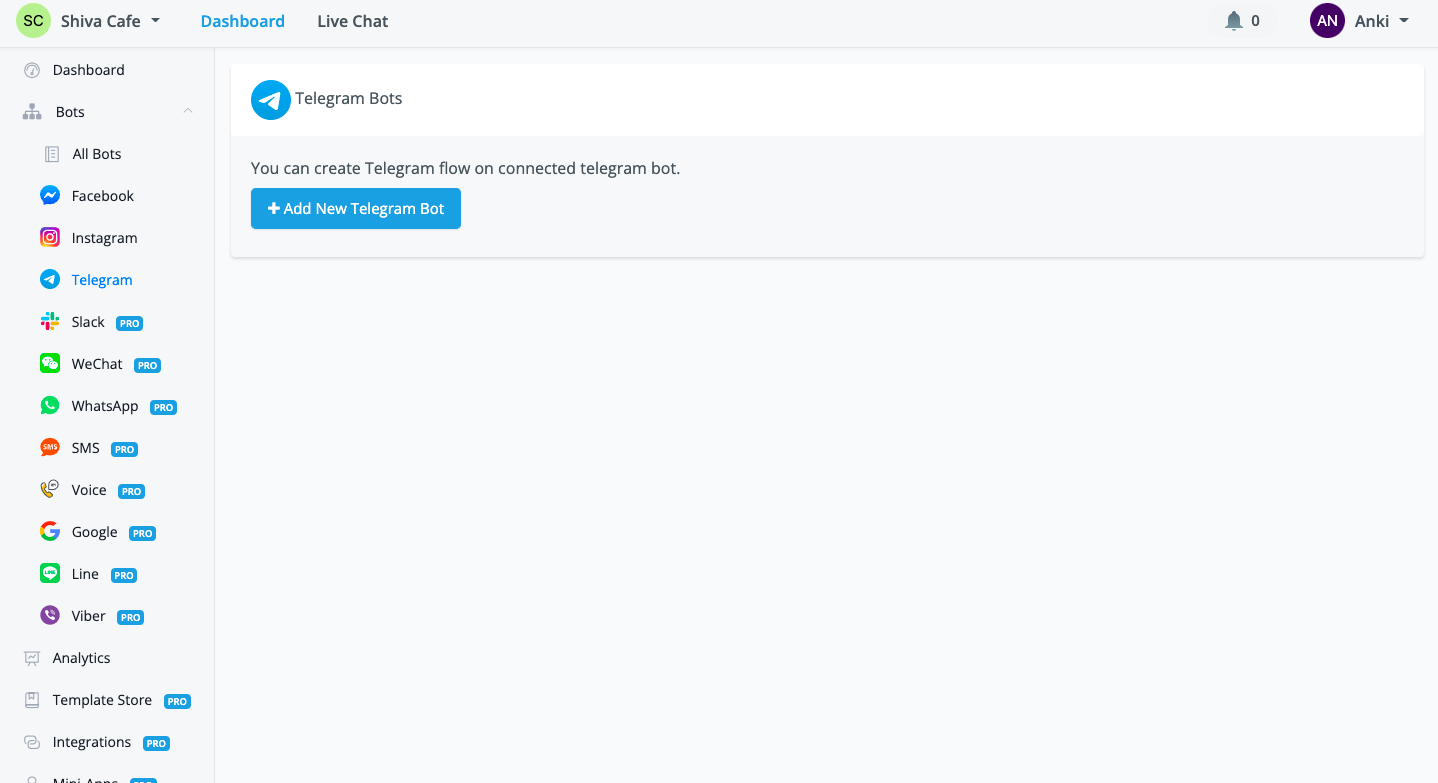
Task: Click the Telegram Bots heading text
Action: 349,98
